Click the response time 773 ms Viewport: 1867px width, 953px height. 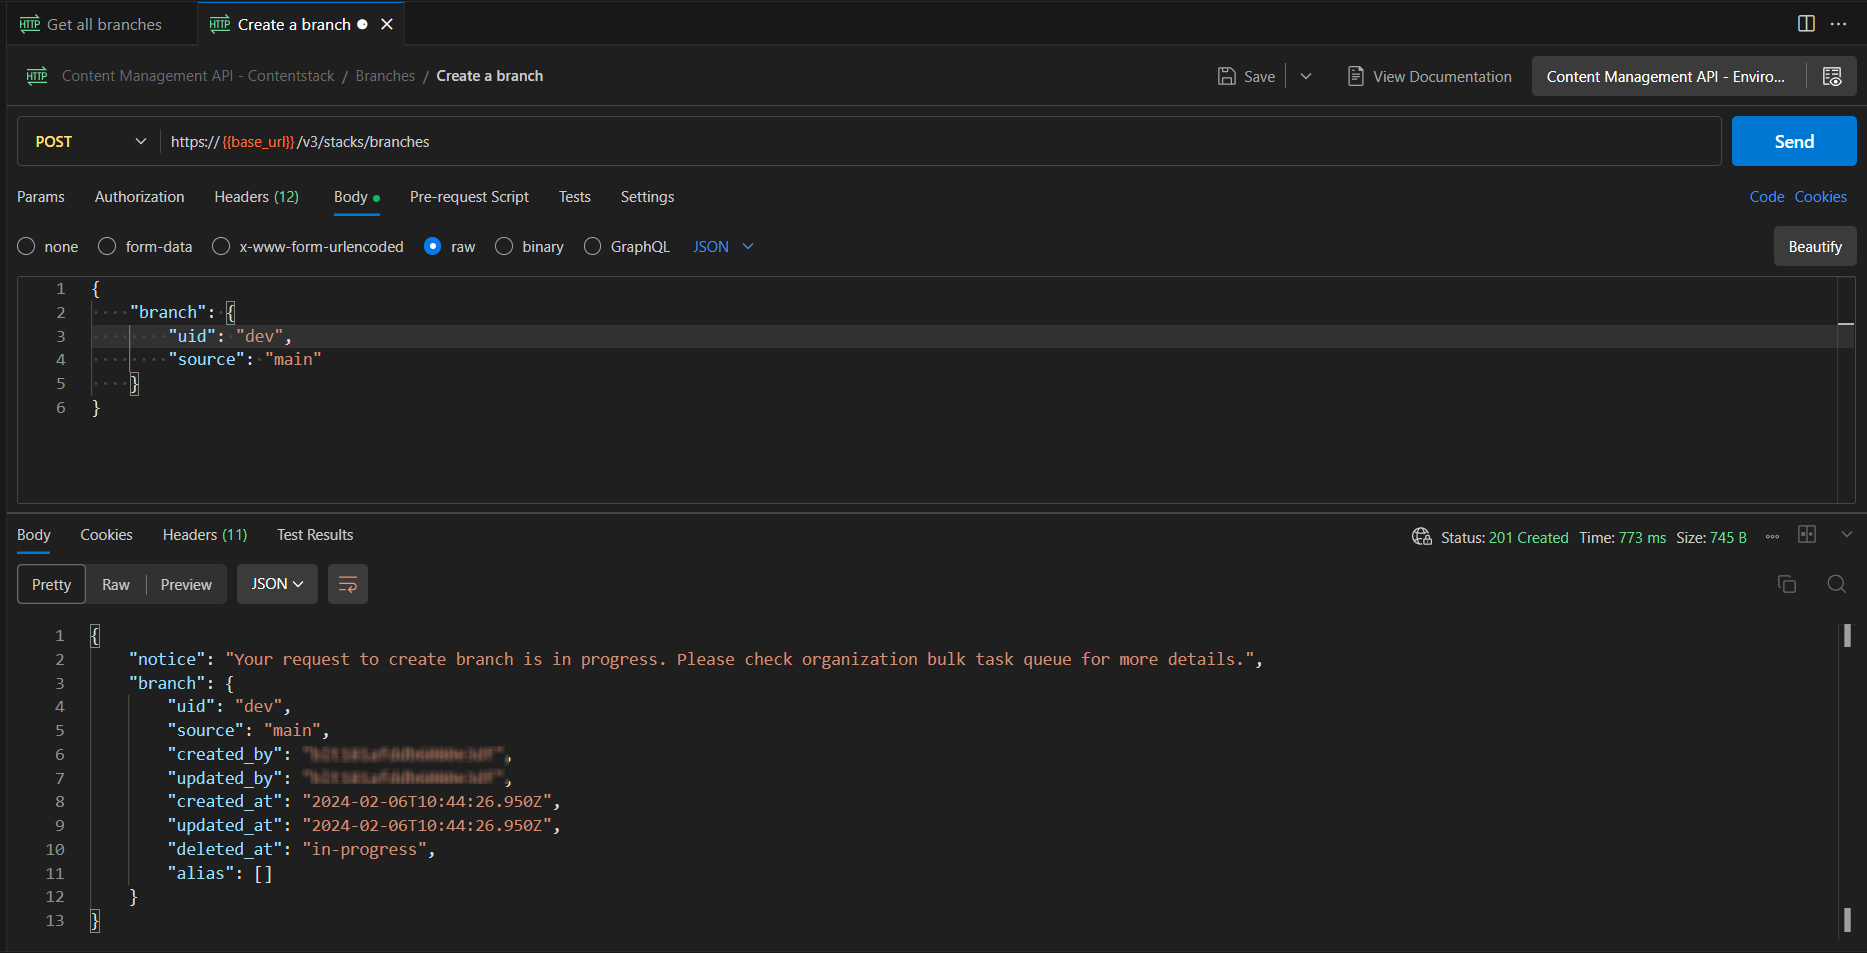click(x=1642, y=538)
